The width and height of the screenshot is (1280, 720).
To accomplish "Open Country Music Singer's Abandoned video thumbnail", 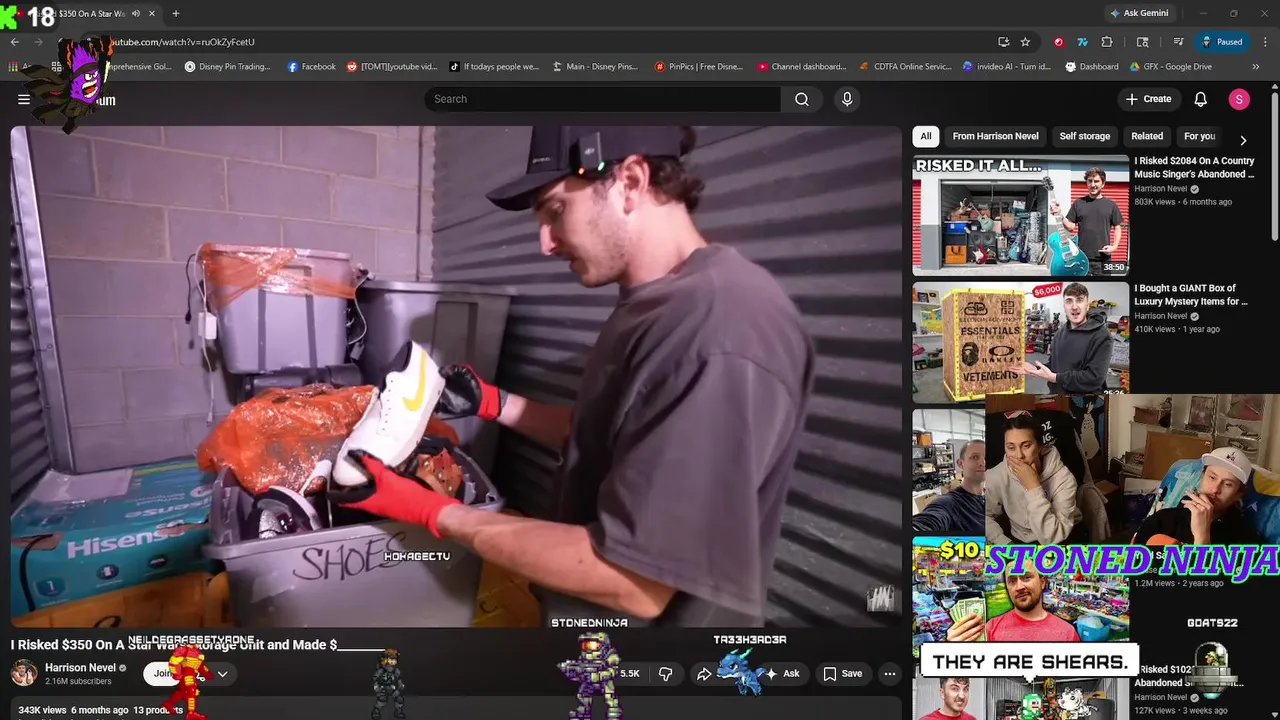I will (x=1020, y=215).
